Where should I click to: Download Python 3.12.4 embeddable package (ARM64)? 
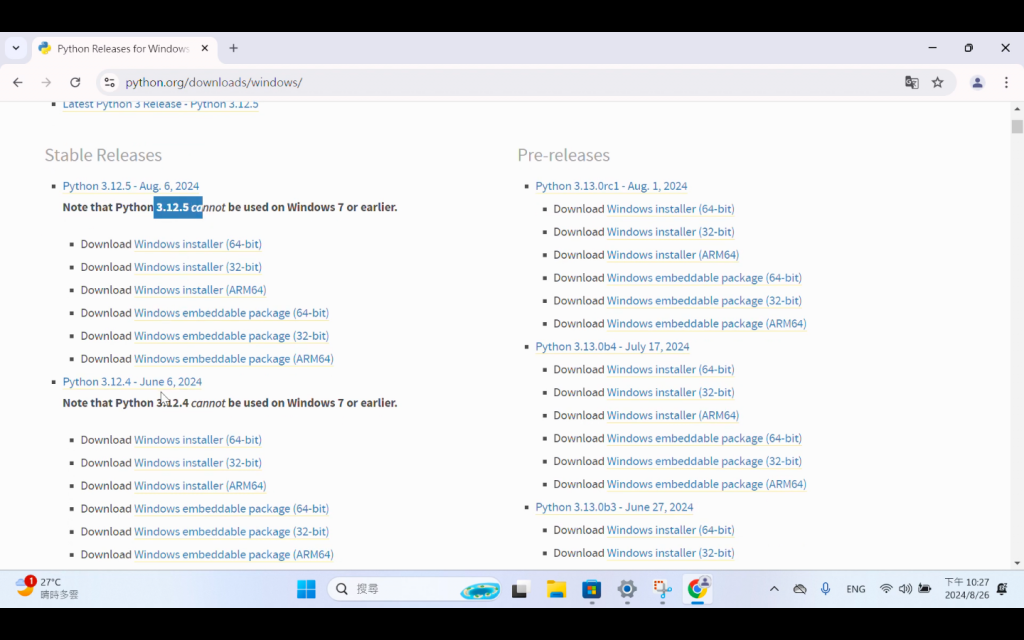(234, 554)
